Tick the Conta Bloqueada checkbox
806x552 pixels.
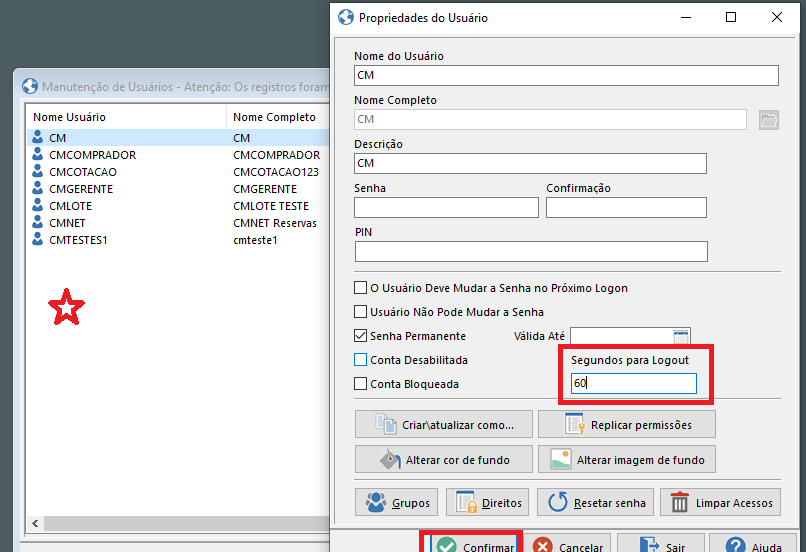(360, 384)
